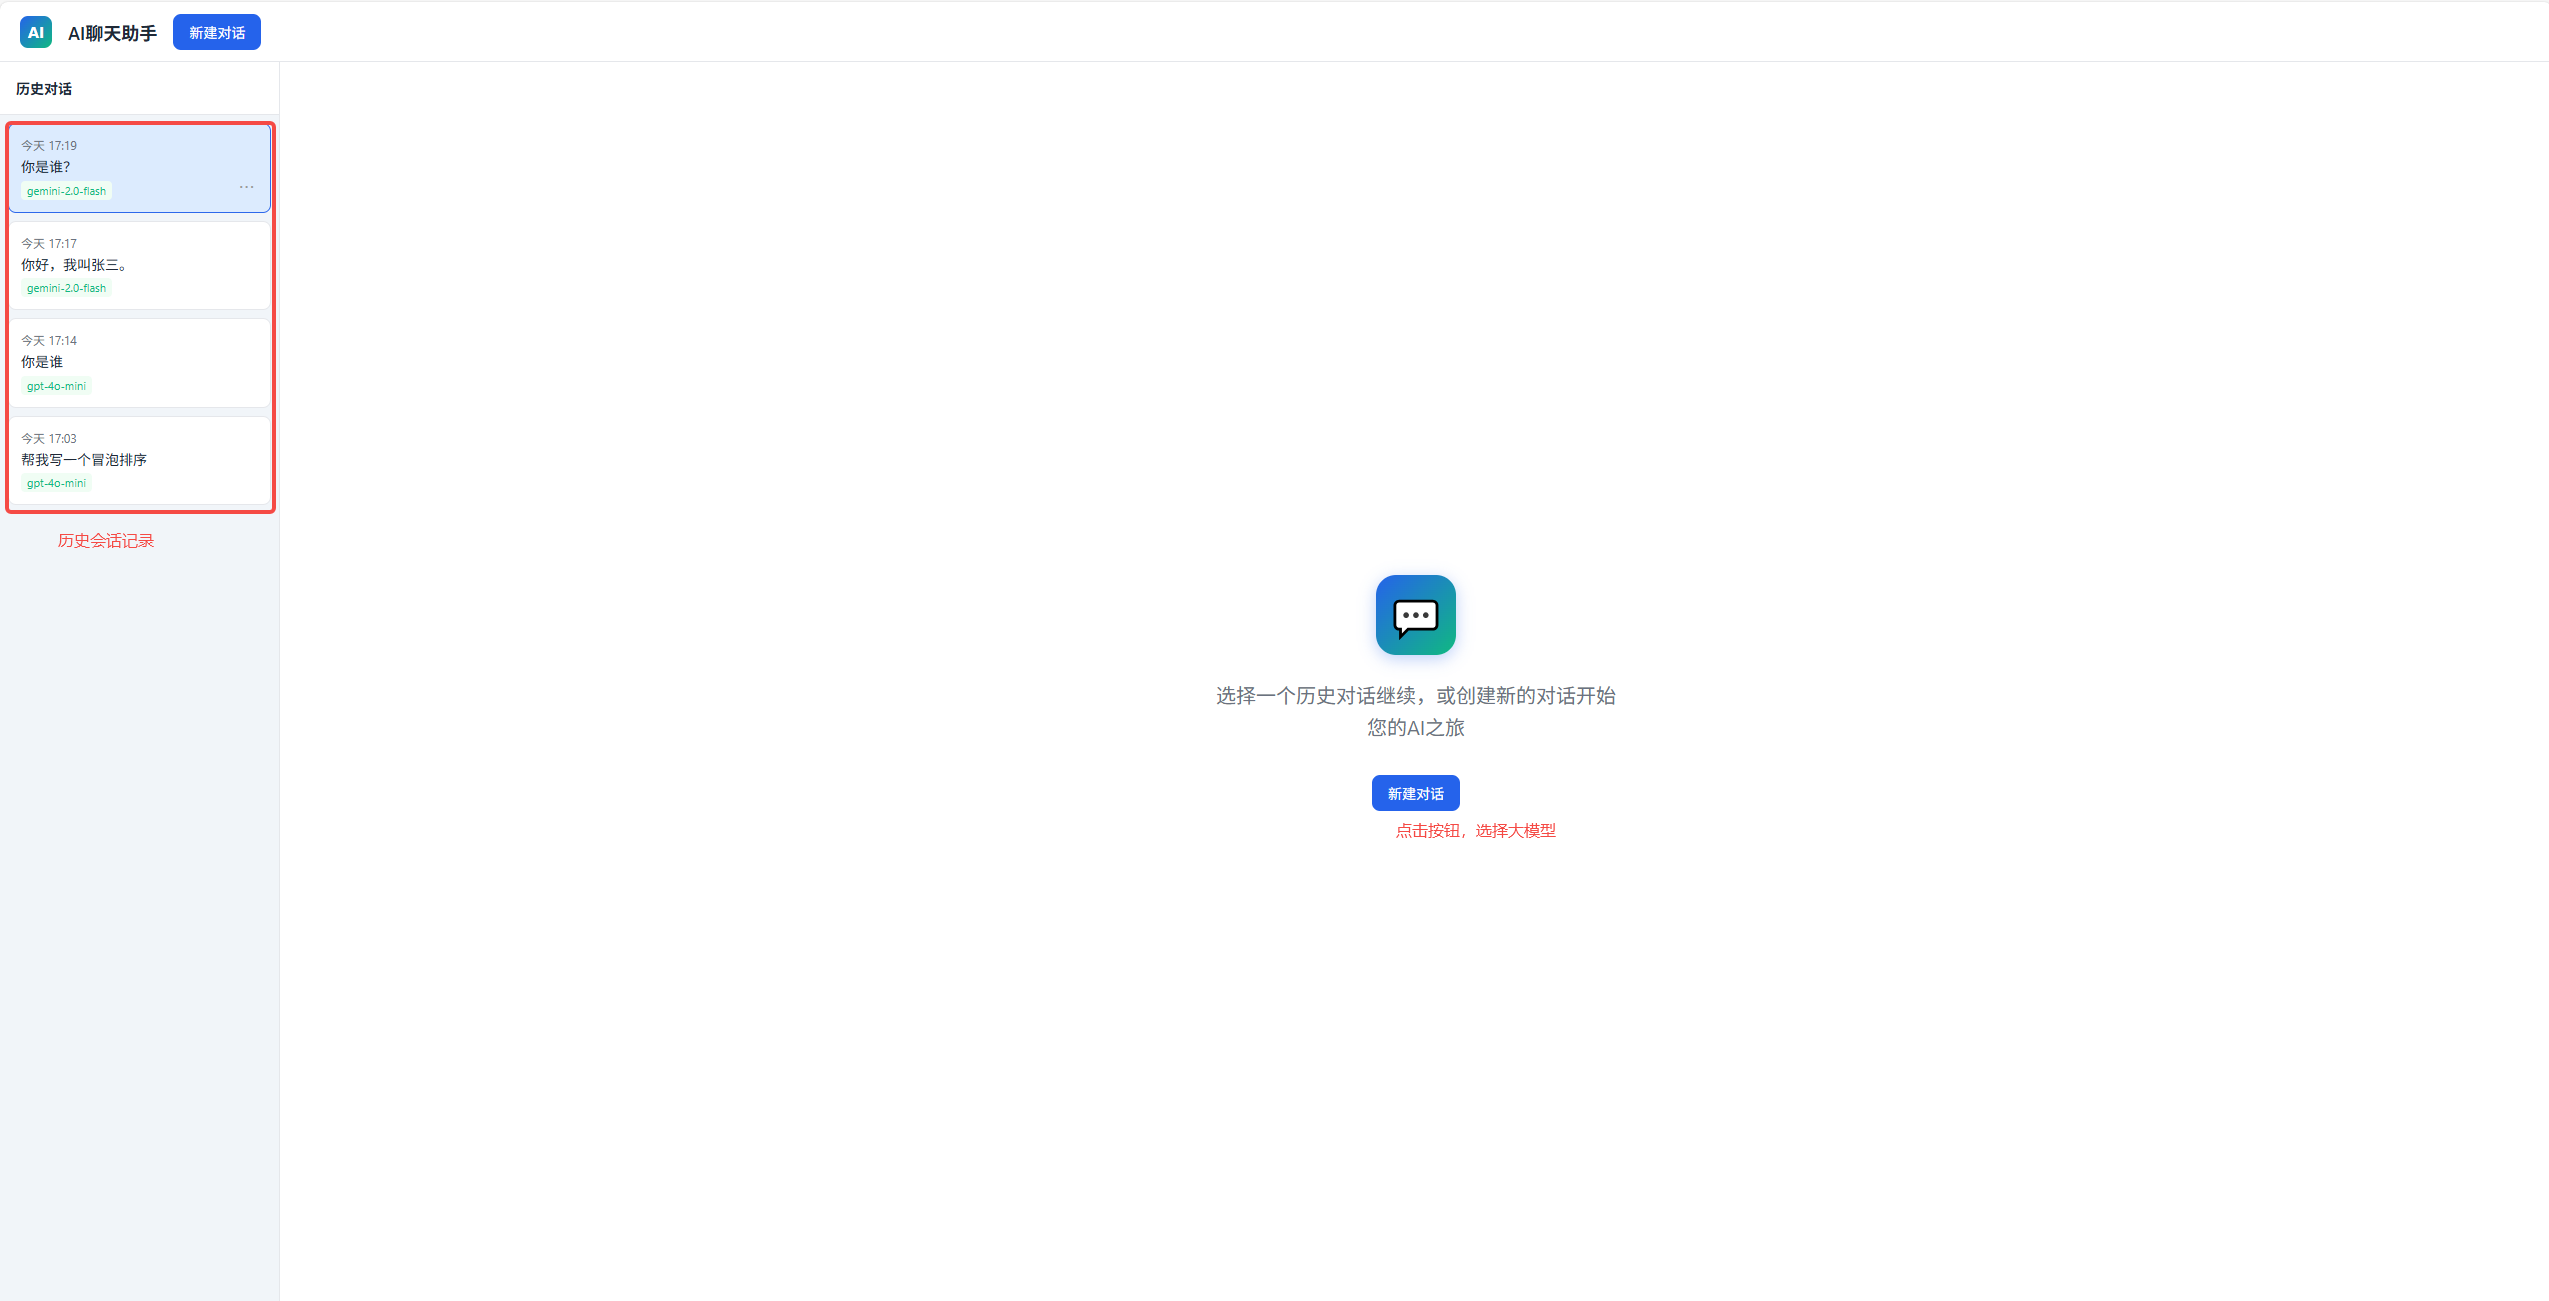Open the ellipsis options menu on 你是谁? conversation

point(246,187)
